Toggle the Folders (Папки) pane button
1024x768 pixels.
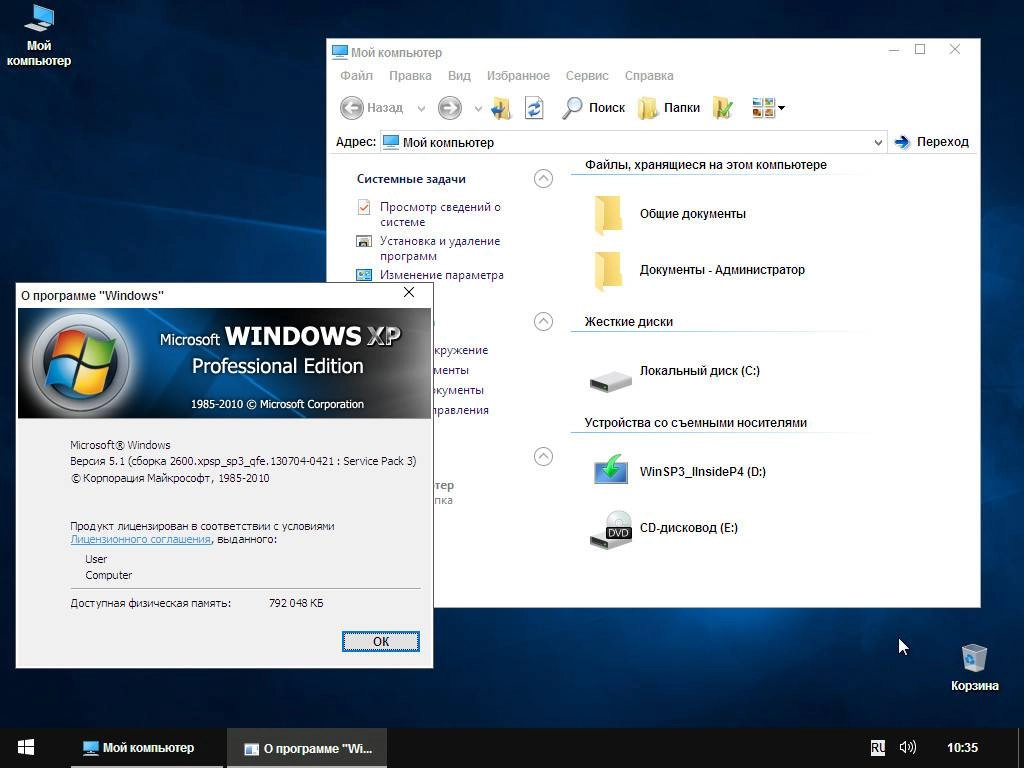point(669,108)
